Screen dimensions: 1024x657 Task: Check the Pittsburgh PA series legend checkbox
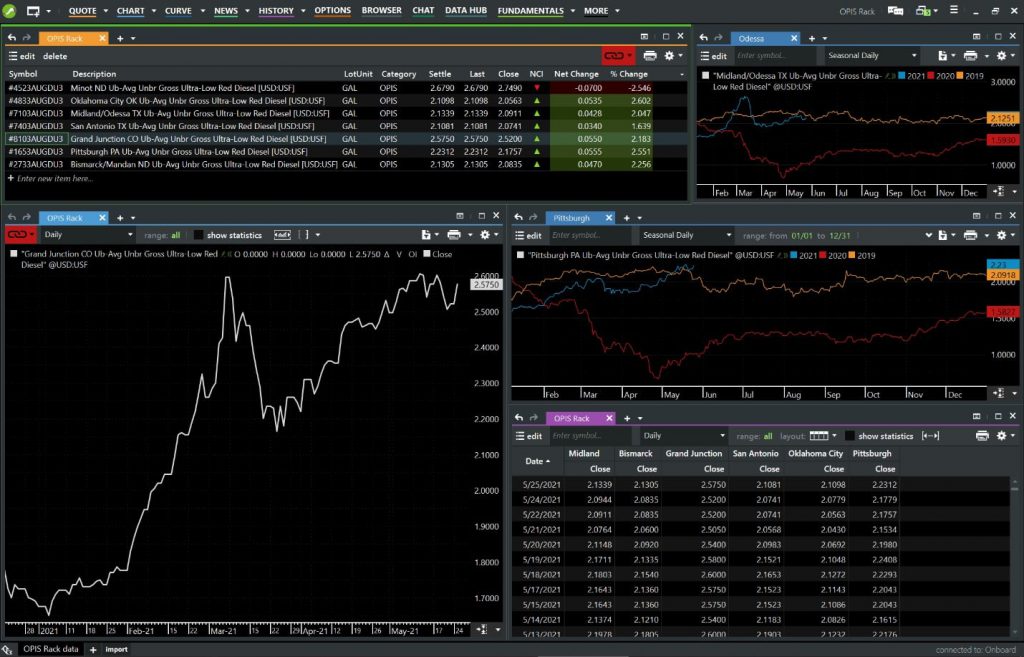tap(519, 255)
